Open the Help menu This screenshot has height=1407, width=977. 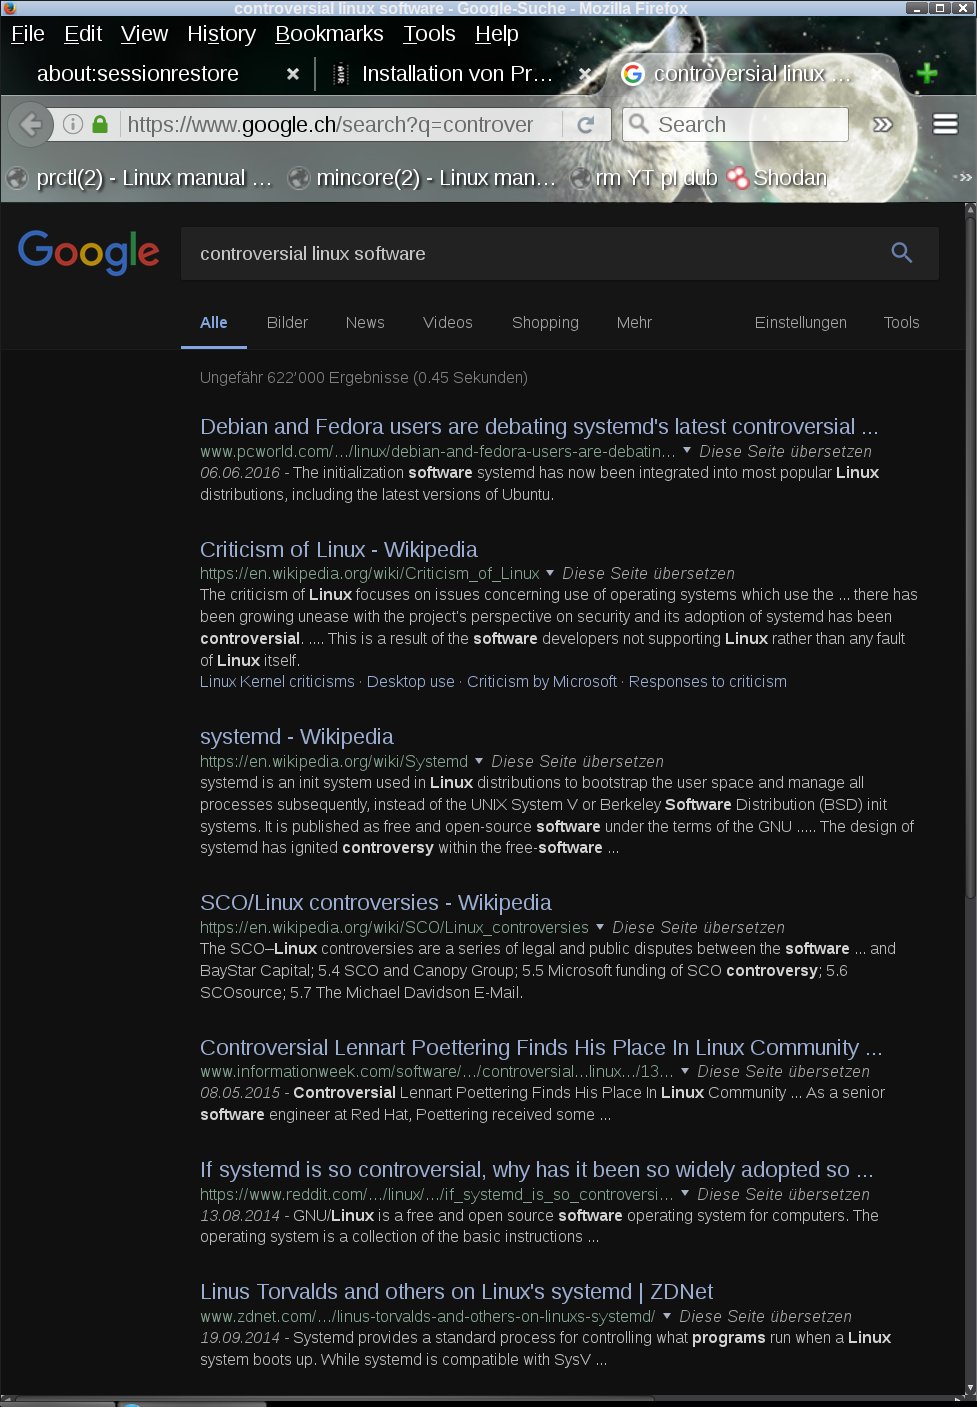coord(496,34)
